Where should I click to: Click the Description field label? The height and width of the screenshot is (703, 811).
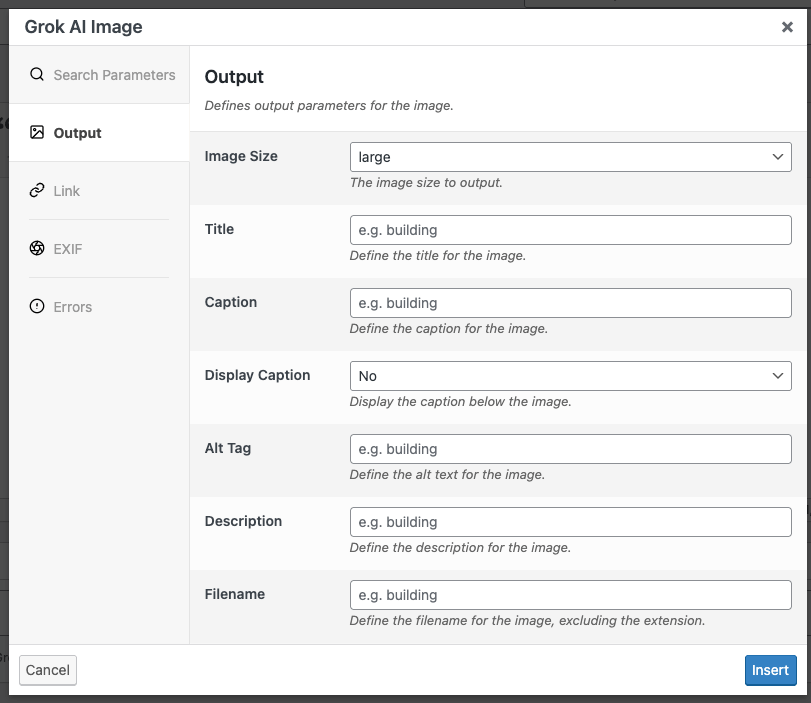point(243,521)
